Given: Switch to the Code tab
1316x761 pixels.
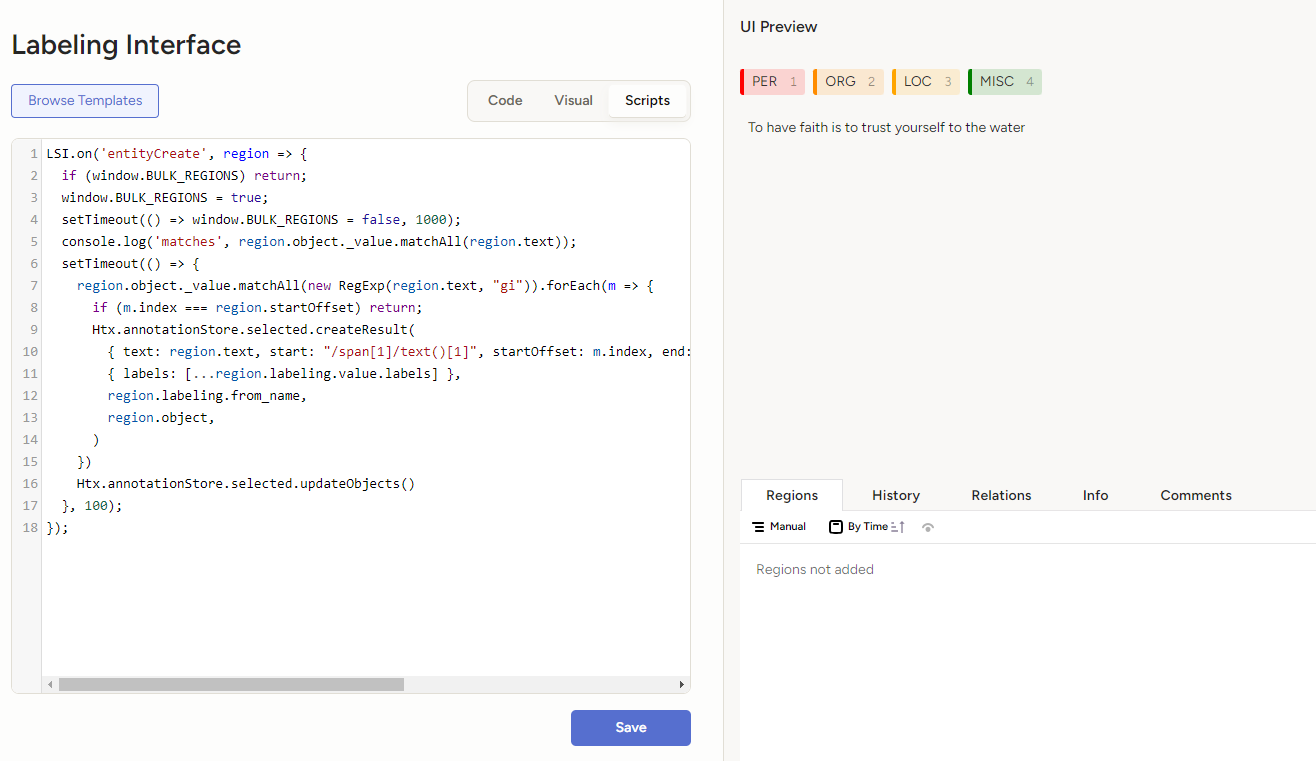Looking at the screenshot, I should pyautogui.click(x=505, y=100).
